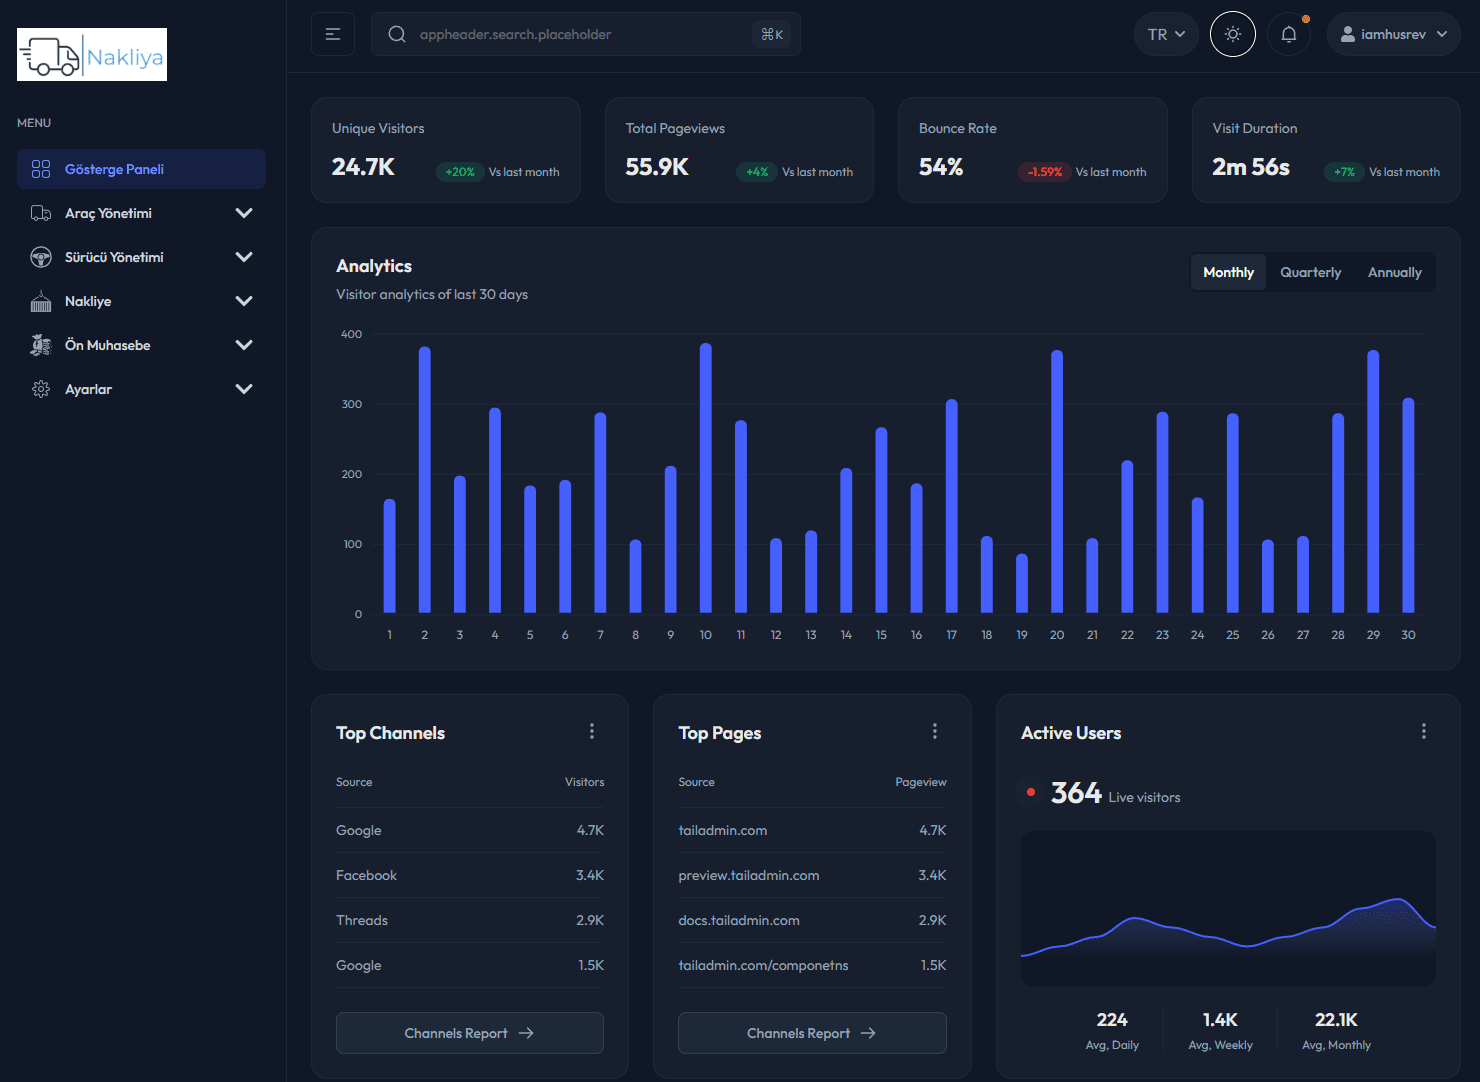The image size is (1480, 1082).
Task: Click the Channels Report button under Top Channels
Action: [469, 1032]
